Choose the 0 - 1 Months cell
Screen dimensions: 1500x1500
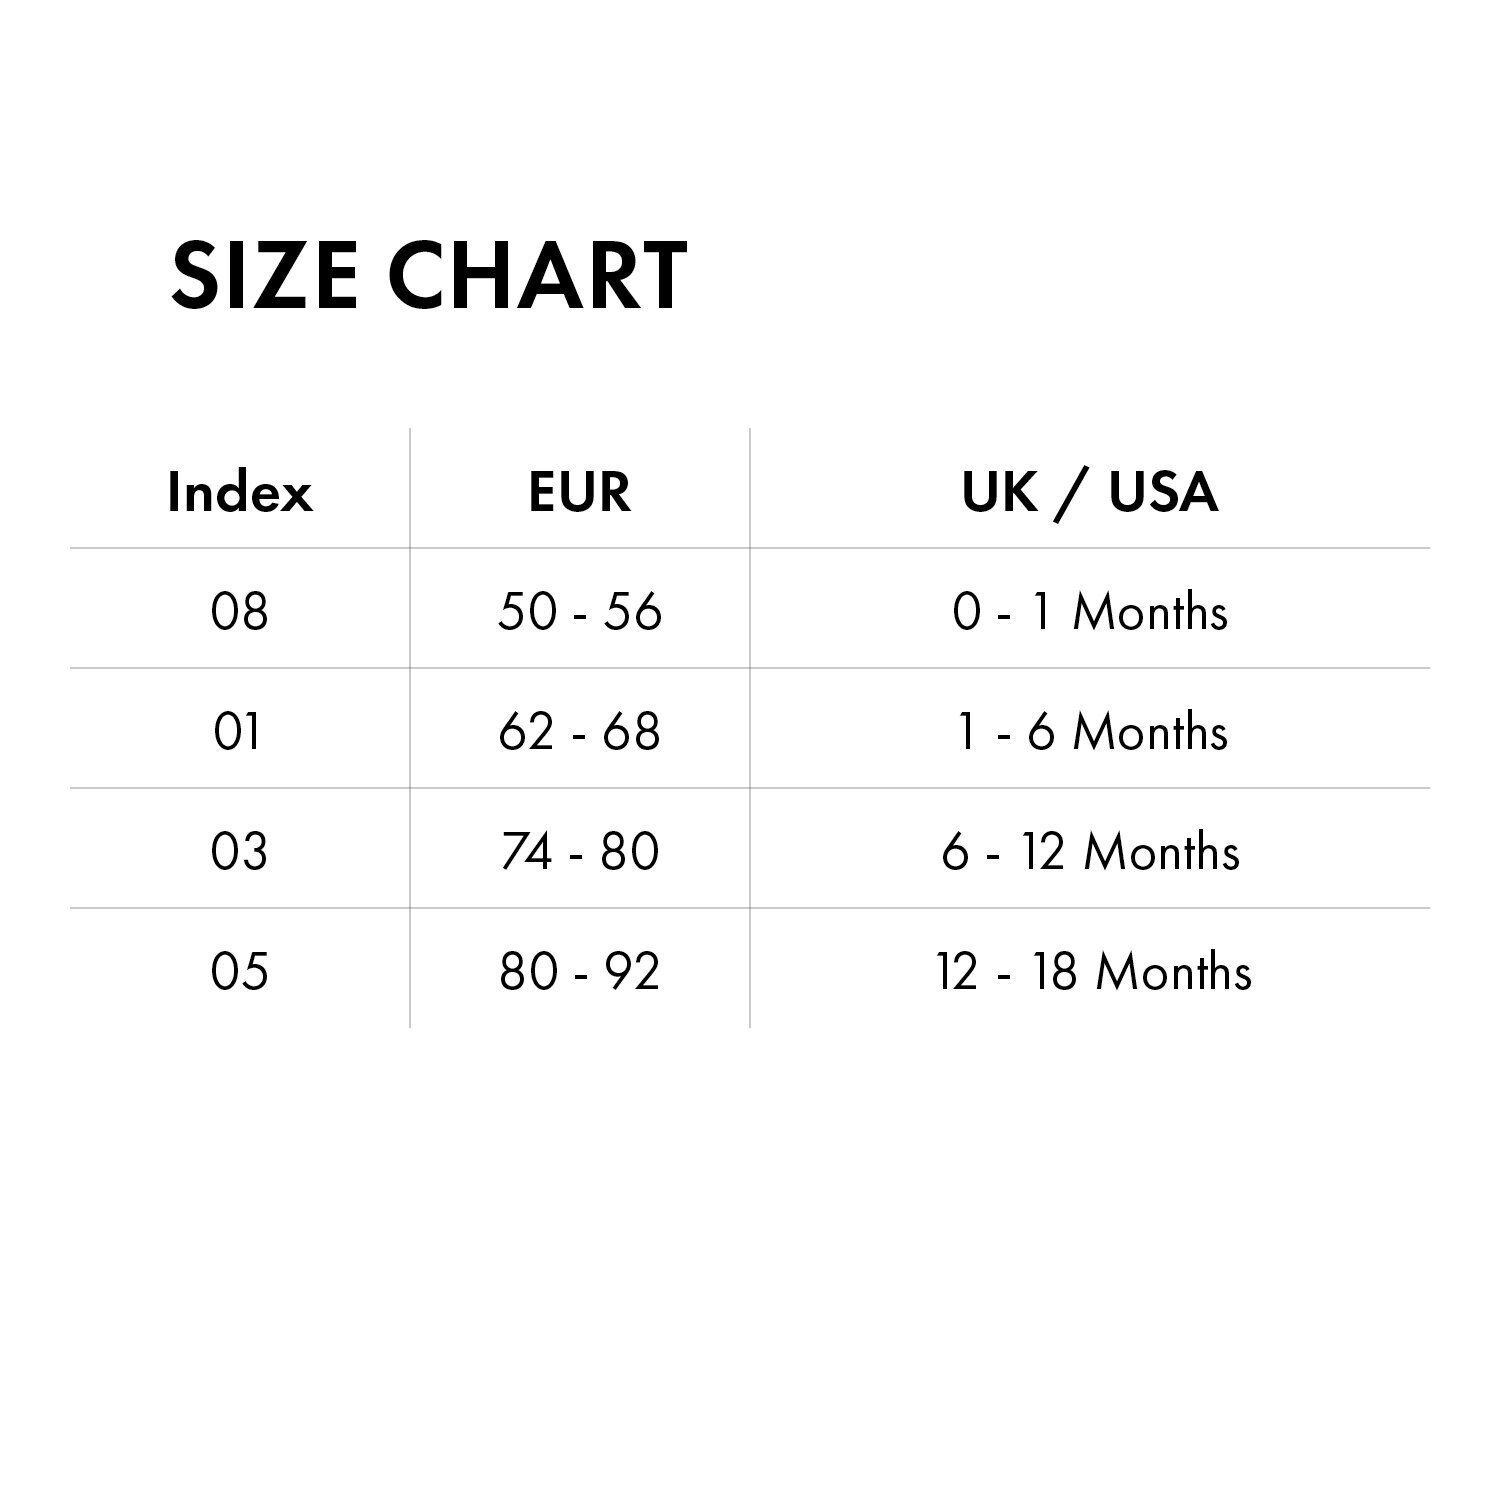pyautogui.click(x=1090, y=610)
